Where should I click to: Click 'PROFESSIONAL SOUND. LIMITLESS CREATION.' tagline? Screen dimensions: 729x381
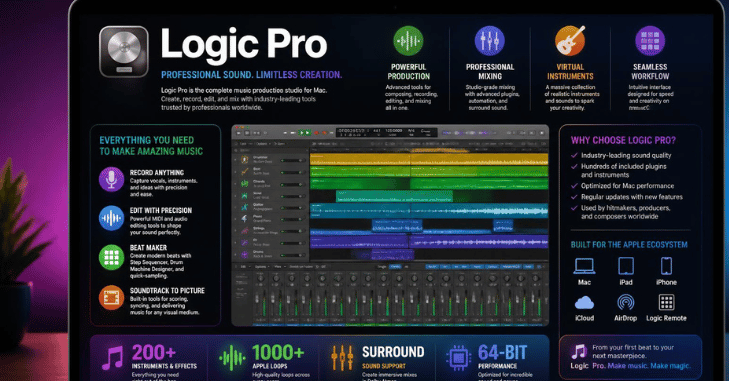click(251, 75)
